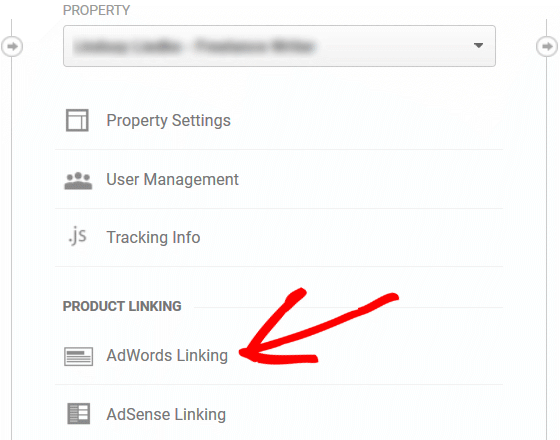Click the AdSense Linking table icon
Viewport: 560px width, 440px height.
click(x=79, y=414)
